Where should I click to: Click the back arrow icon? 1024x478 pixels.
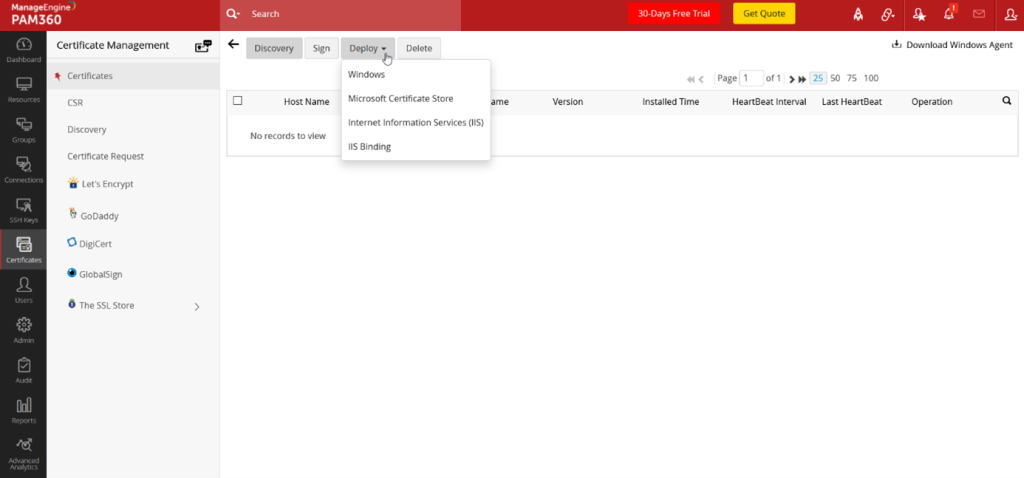tap(233, 45)
